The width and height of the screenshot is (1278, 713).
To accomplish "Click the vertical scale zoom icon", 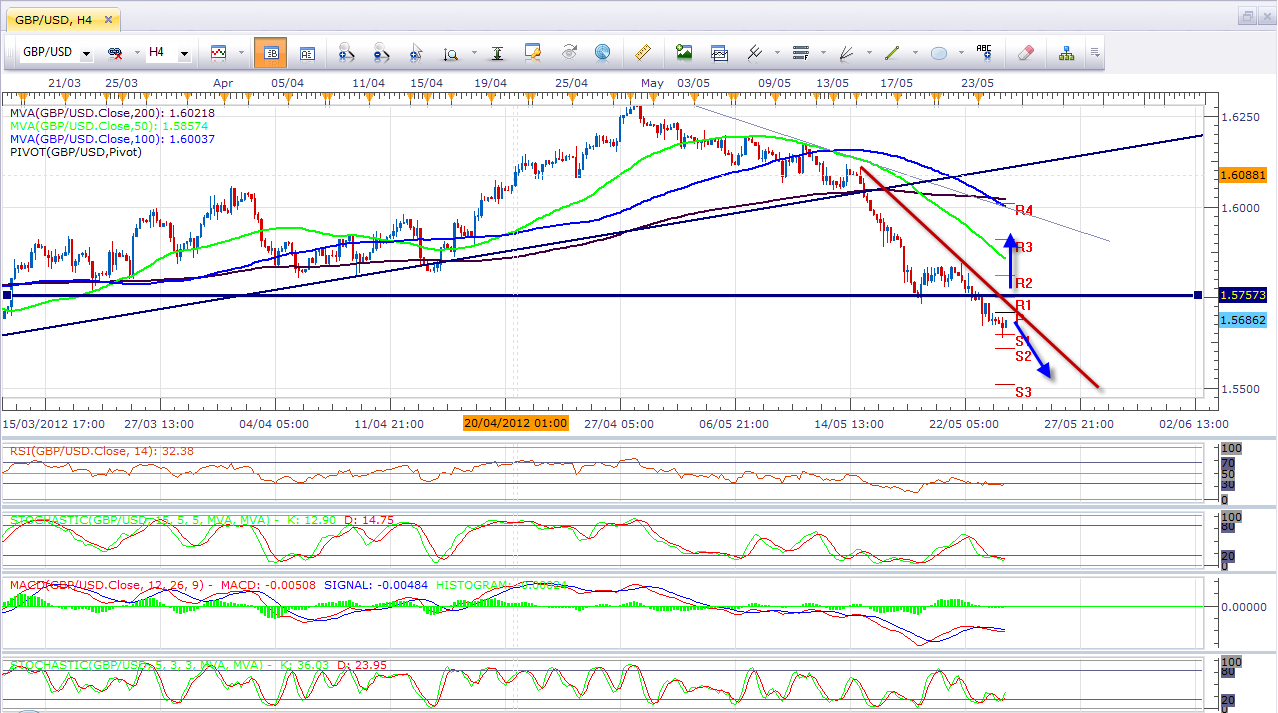I will click(x=450, y=52).
